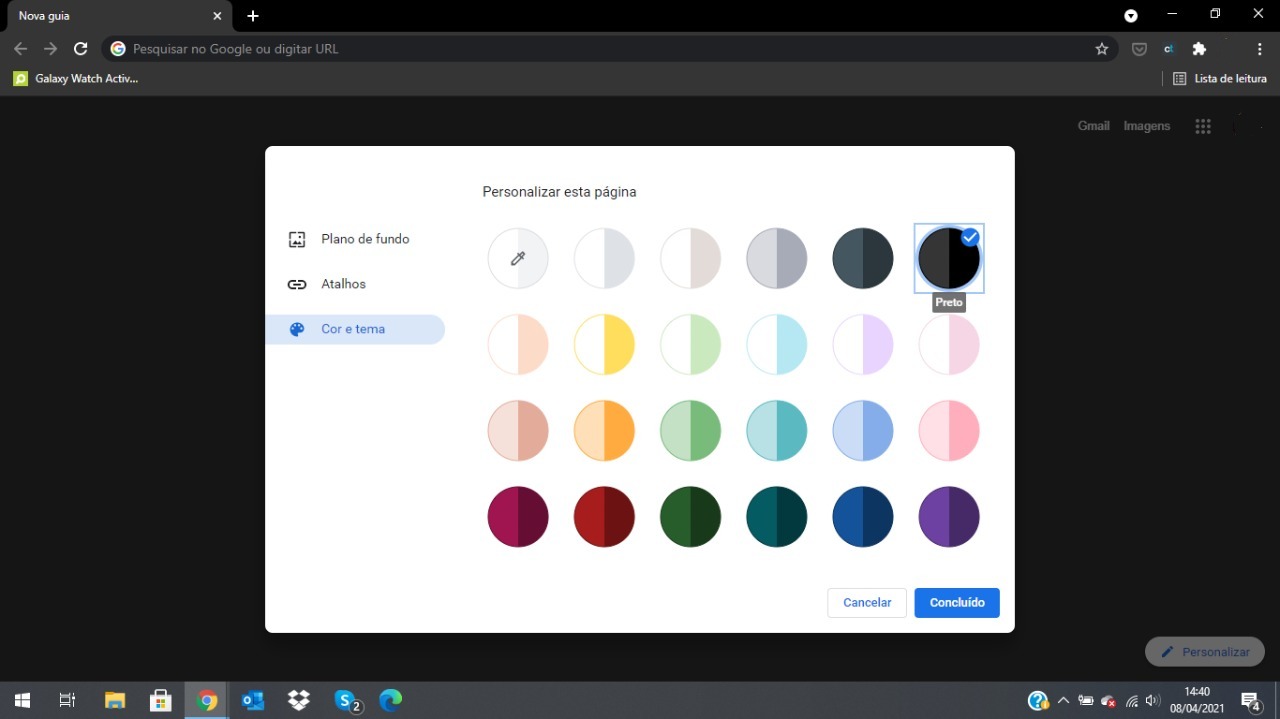Choose the dark magenta theme swatch
This screenshot has width=1280, height=719.
pos(518,516)
